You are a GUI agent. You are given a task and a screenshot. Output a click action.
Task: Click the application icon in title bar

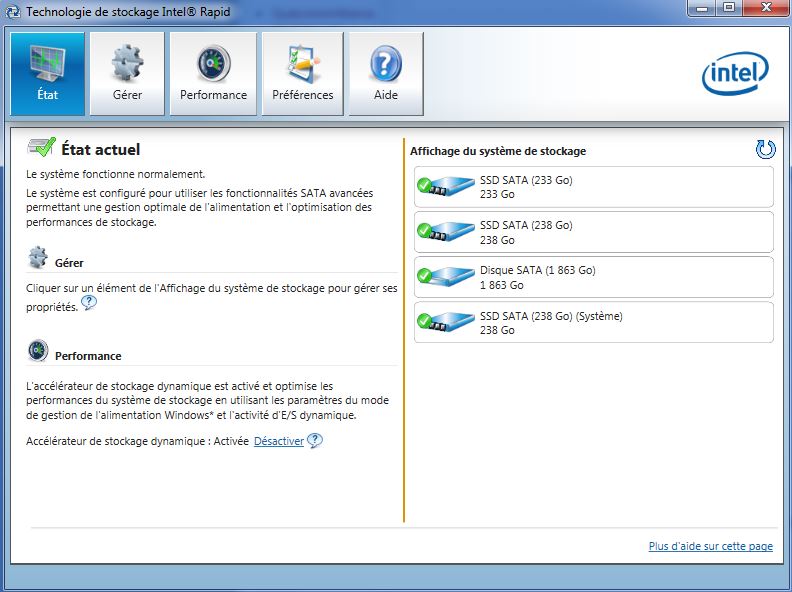coord(13,12)
